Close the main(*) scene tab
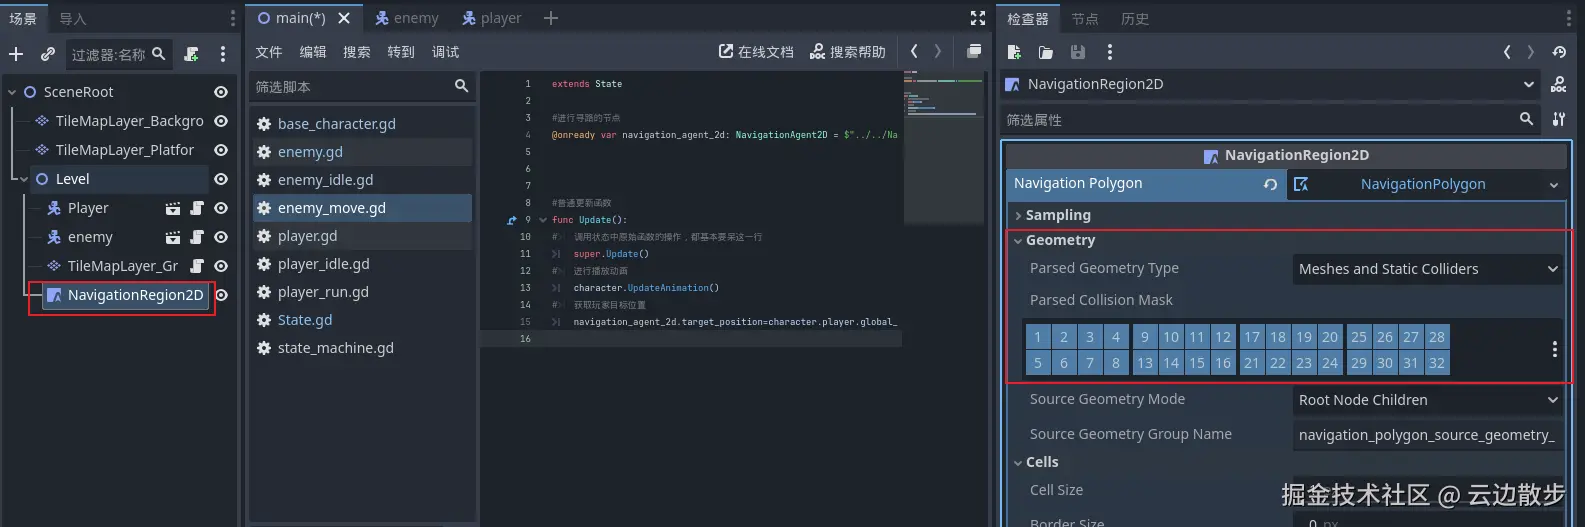 coord(344,18)
